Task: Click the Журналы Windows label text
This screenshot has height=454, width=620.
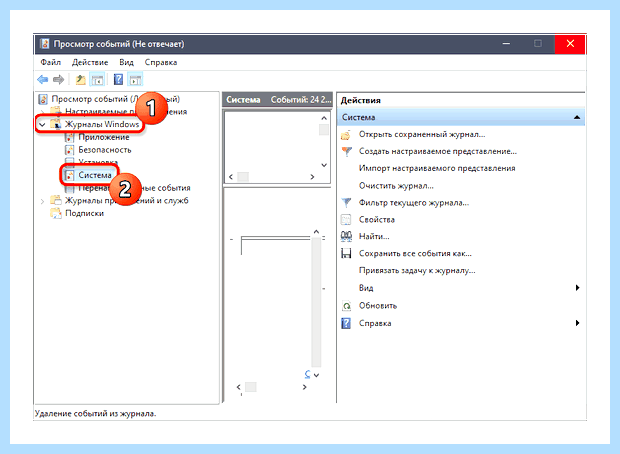Action: pyautogui.click(x=102, y=124)
